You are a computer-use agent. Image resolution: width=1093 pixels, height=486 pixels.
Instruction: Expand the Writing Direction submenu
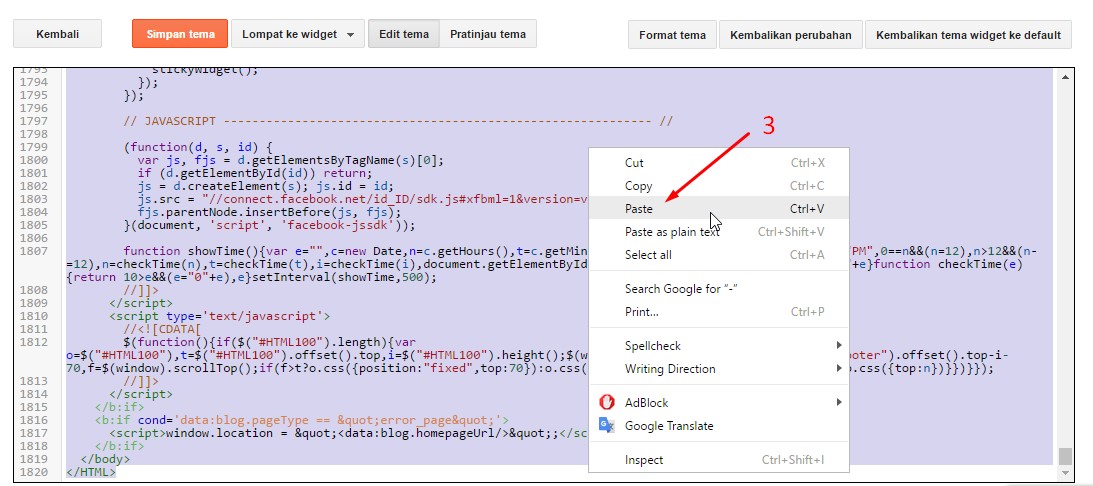719,369
